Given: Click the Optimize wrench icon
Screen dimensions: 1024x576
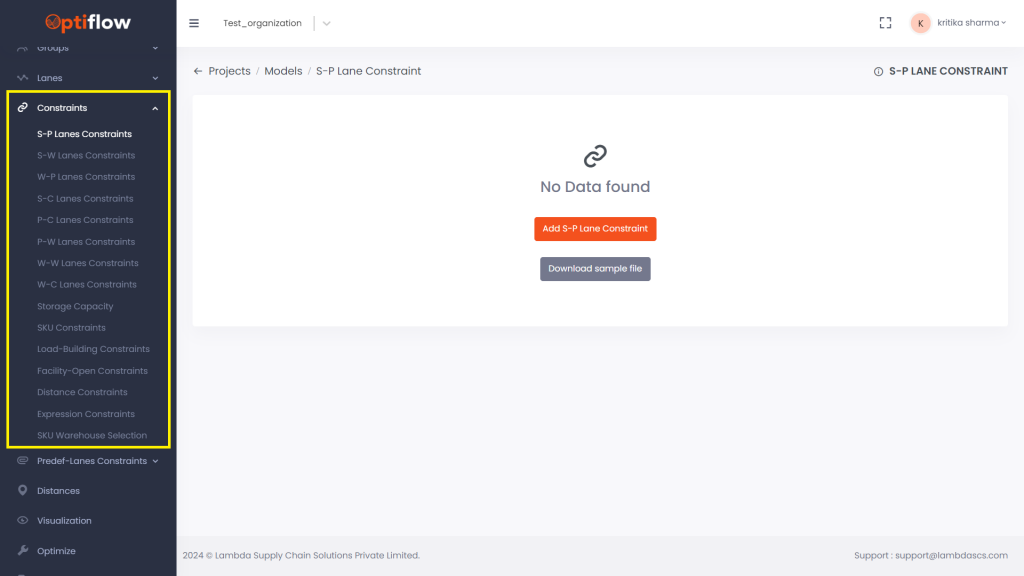Looking at the screenshot, I should 23,551.
